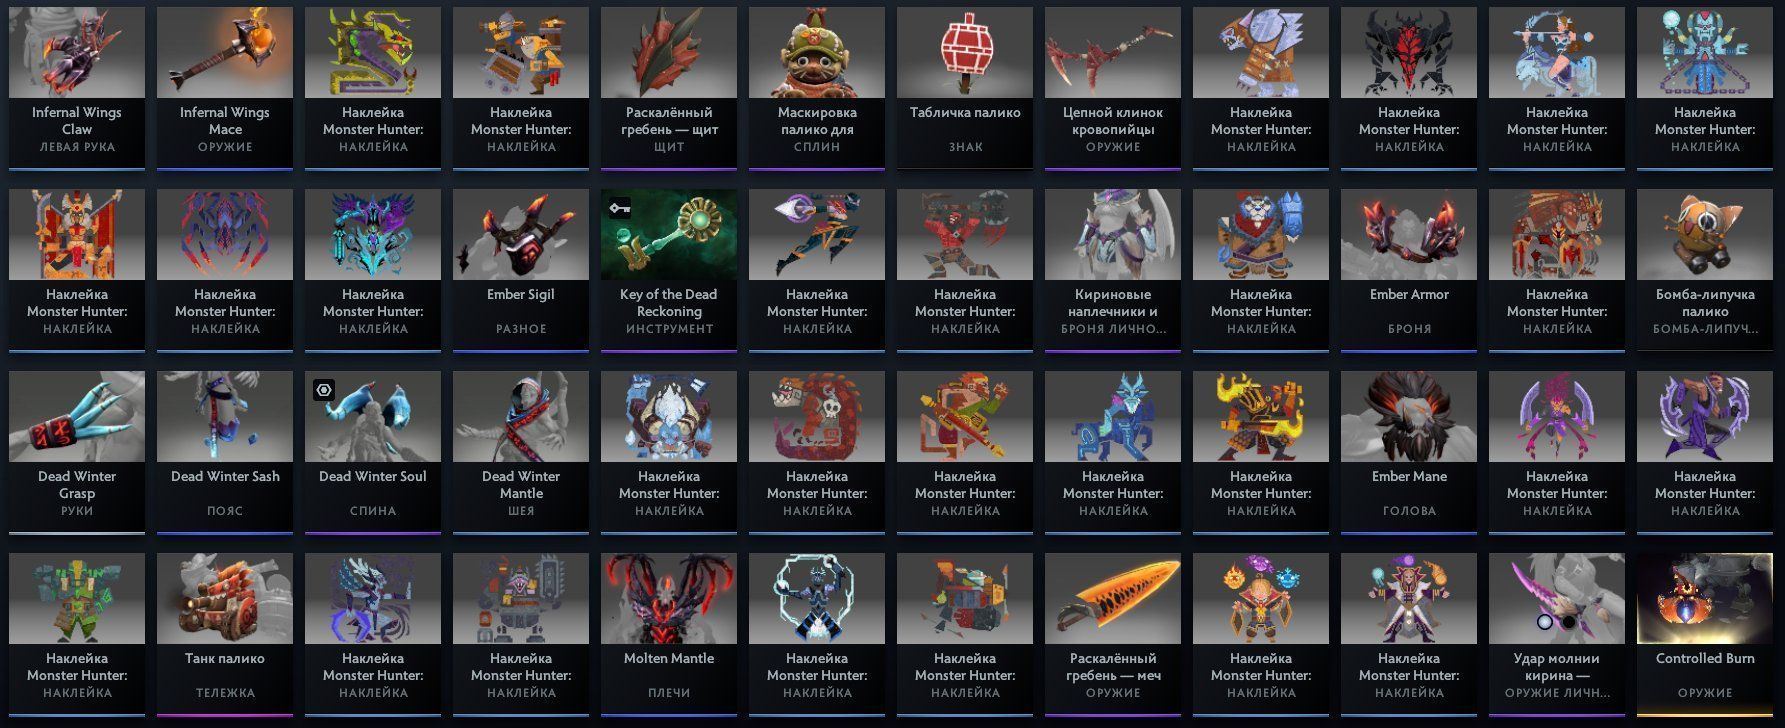The image size is (1785, 728).
Task: Open the Dead Winter Grasp hands item
Action: (77, 452)
